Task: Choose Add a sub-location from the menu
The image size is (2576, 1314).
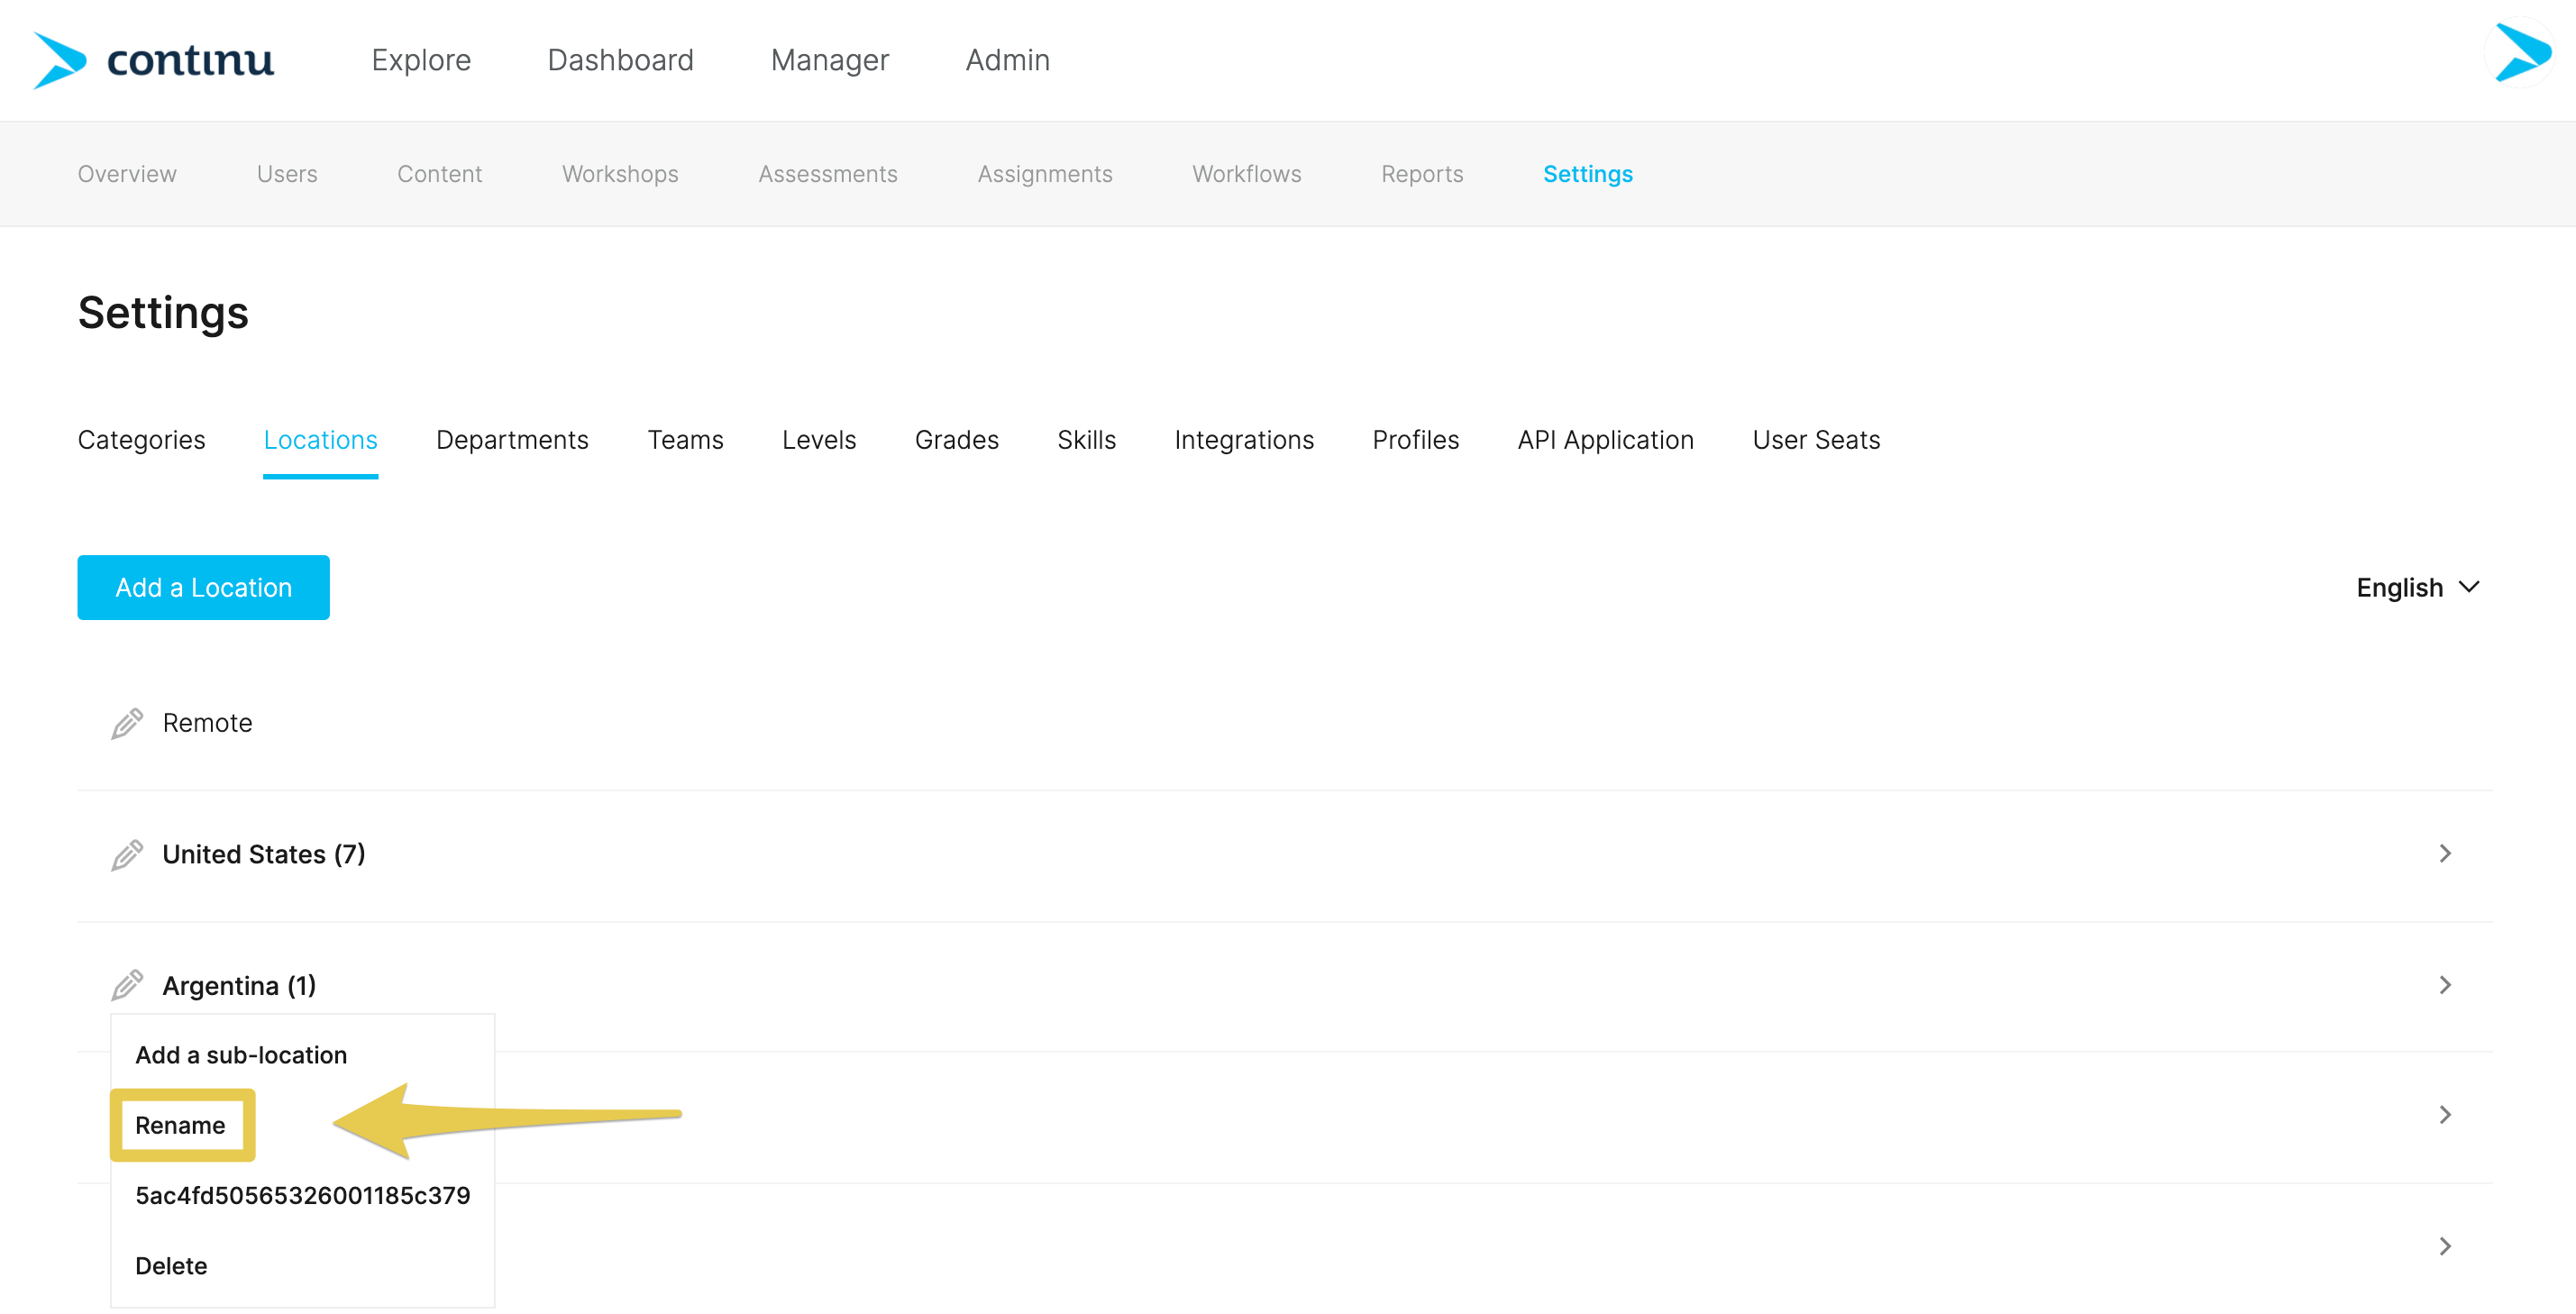Action: click(241, 1056)
